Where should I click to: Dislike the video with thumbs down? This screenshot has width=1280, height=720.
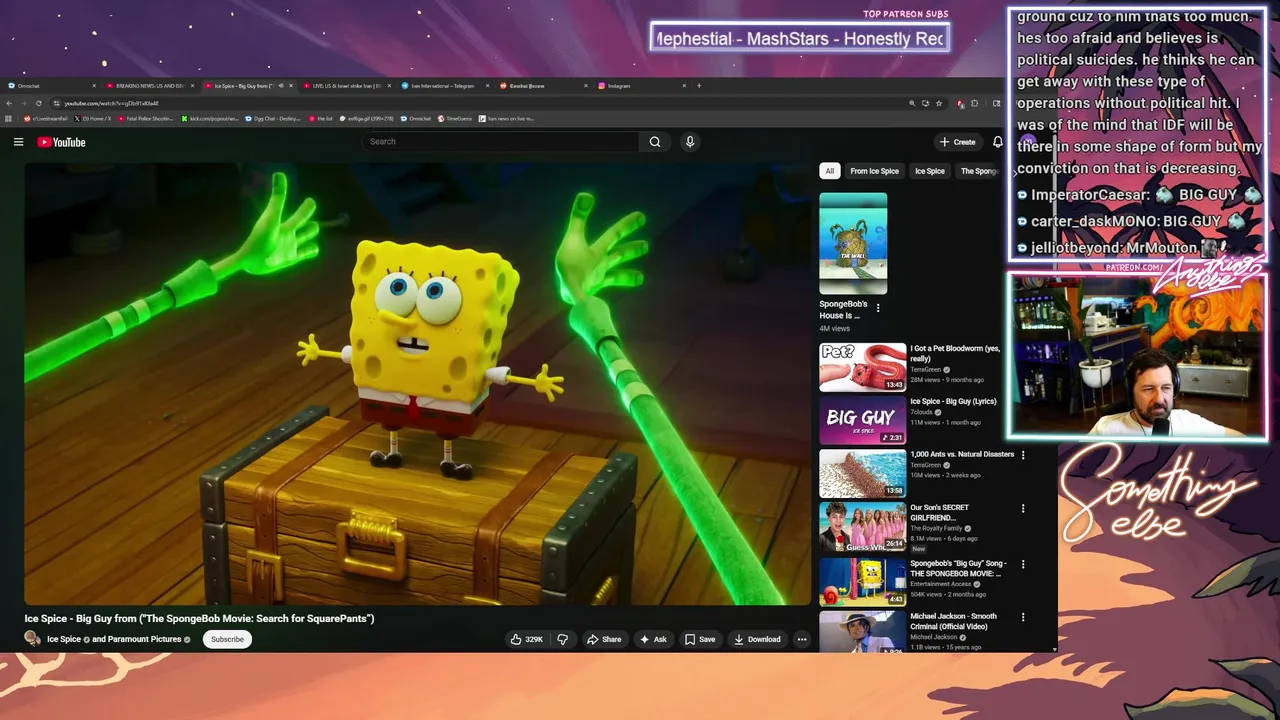[563, 639]
